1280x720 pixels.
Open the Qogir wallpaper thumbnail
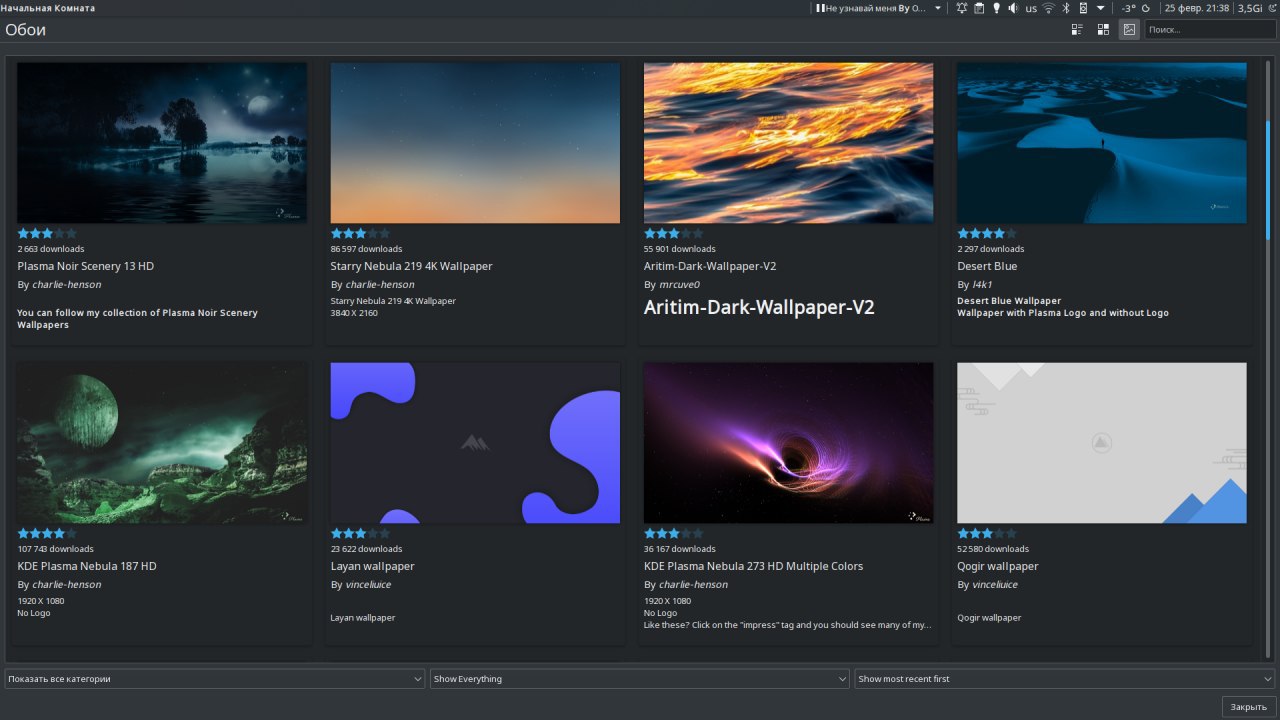click(1102, 443)
